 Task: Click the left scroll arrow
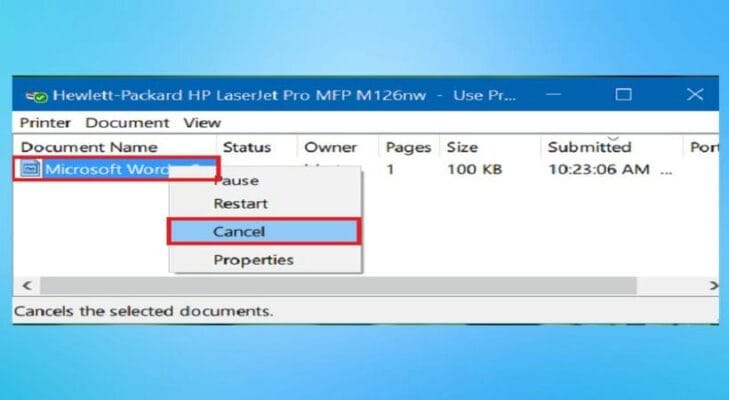point(23,286)
